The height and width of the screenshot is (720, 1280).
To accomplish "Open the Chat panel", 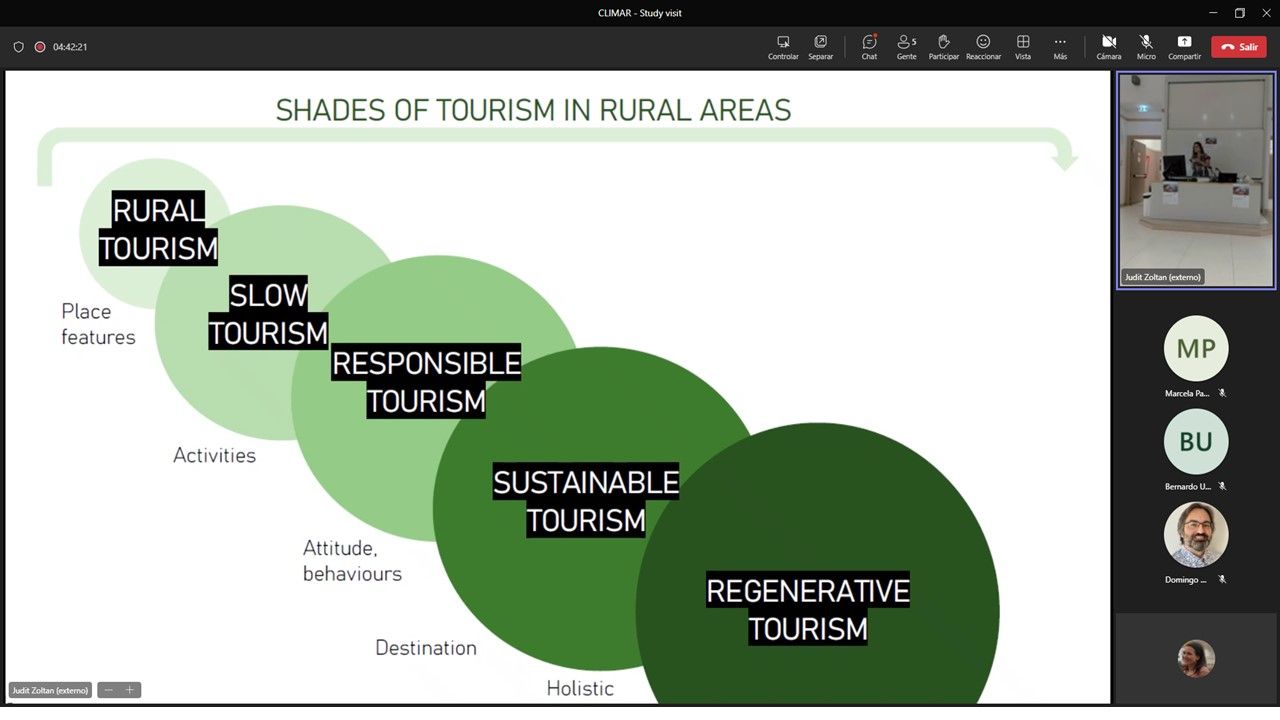I will (x=869, y=46).
